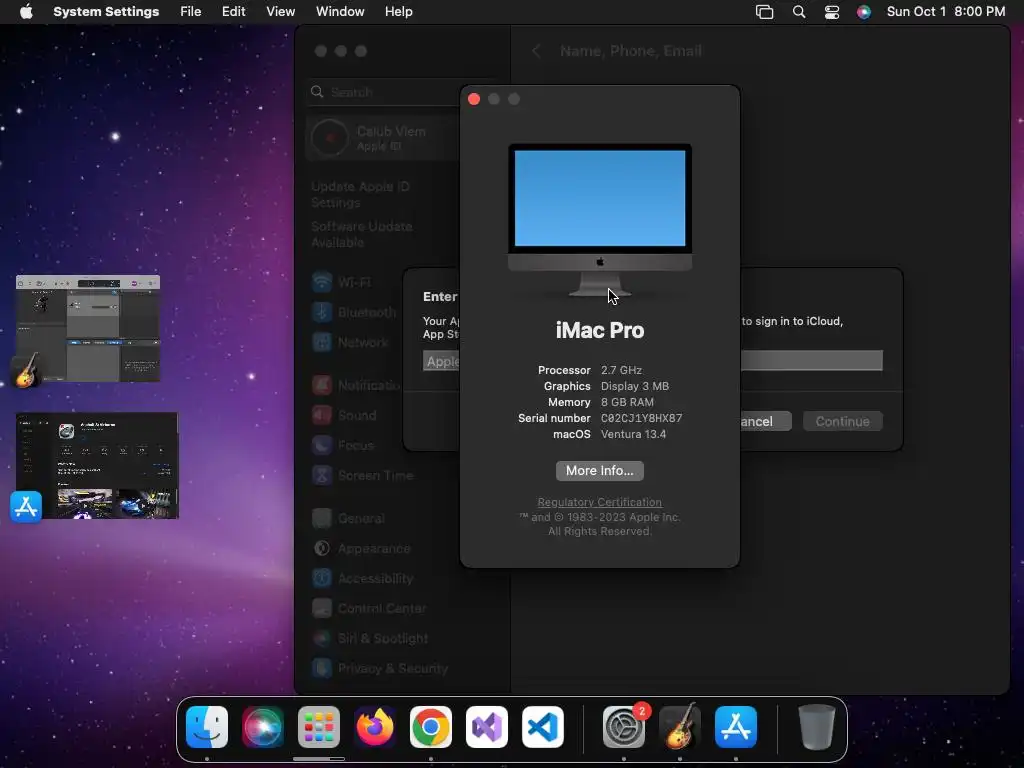Open the Regulatory Certification link
This screenshot has height=768, width=1024.
(x=600, y=502)
